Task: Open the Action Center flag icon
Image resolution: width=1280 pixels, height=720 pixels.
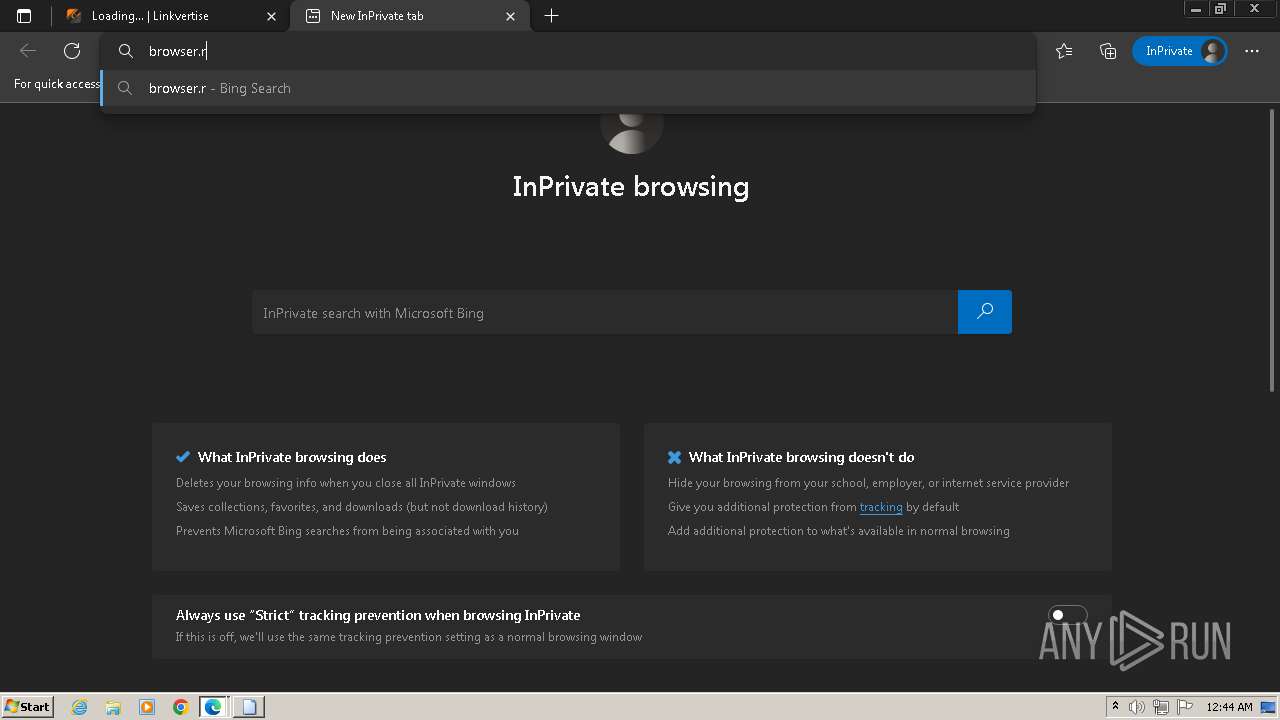Action: (x=1185, y=707)
